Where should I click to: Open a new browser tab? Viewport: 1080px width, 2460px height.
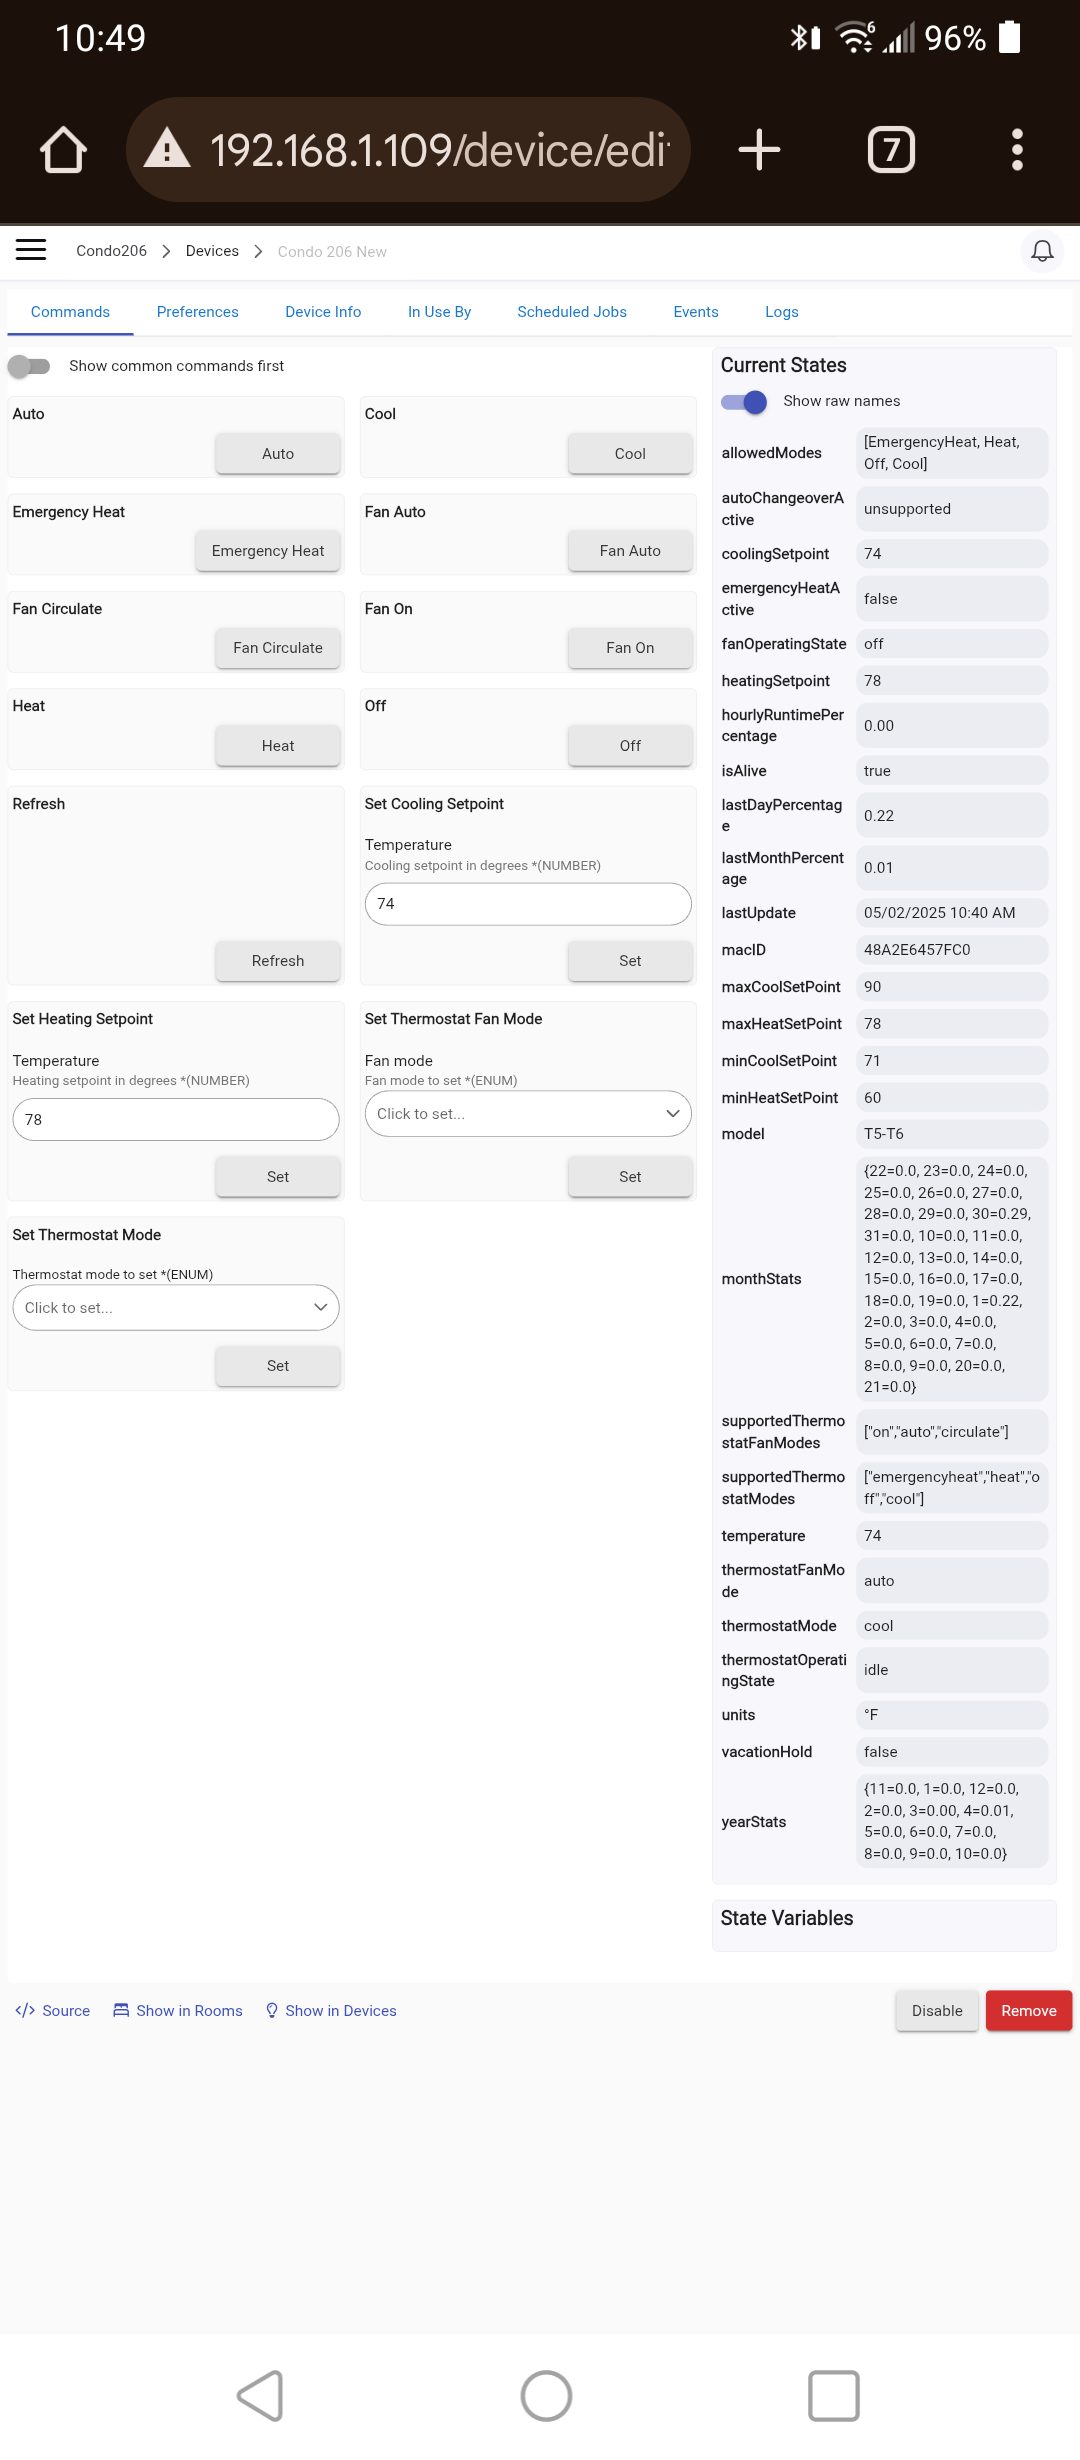click(759, 150)
